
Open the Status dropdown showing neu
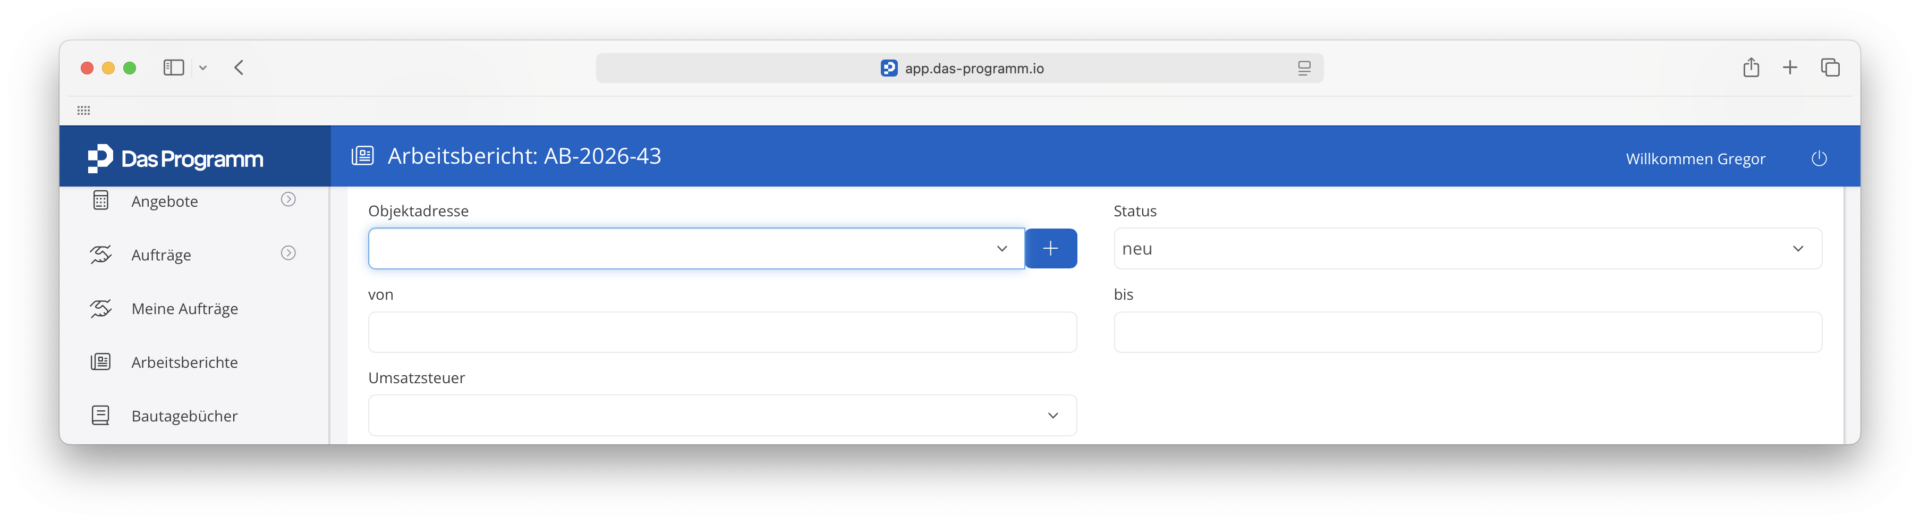[1468, 248]
